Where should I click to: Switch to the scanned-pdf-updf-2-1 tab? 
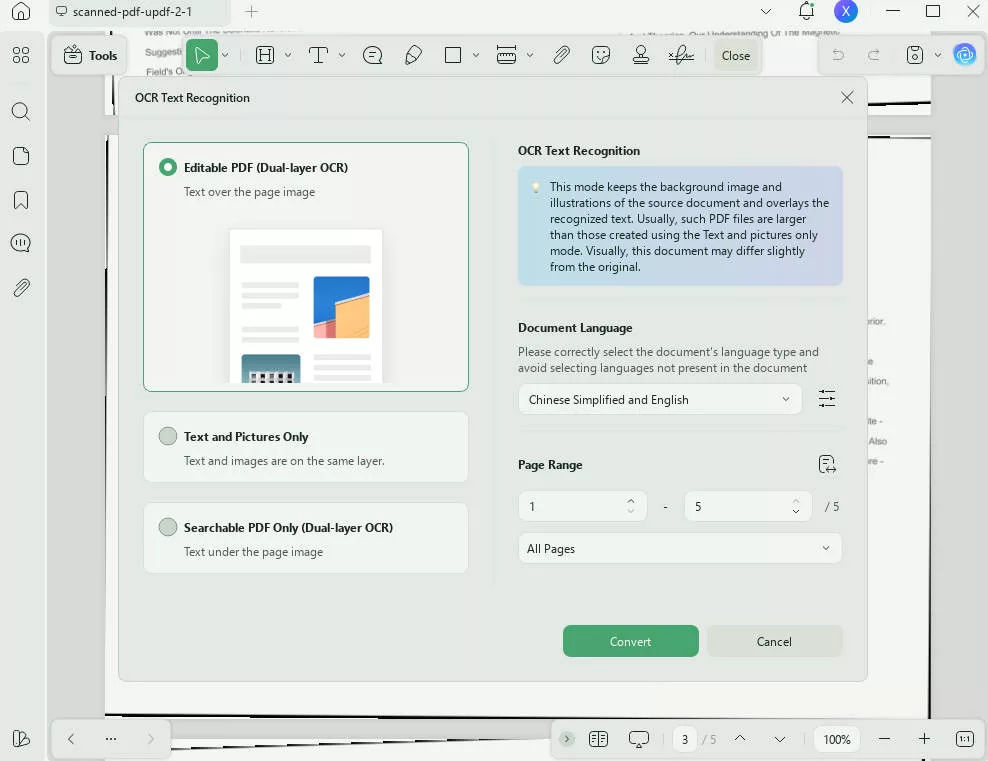tap(132, 12)
